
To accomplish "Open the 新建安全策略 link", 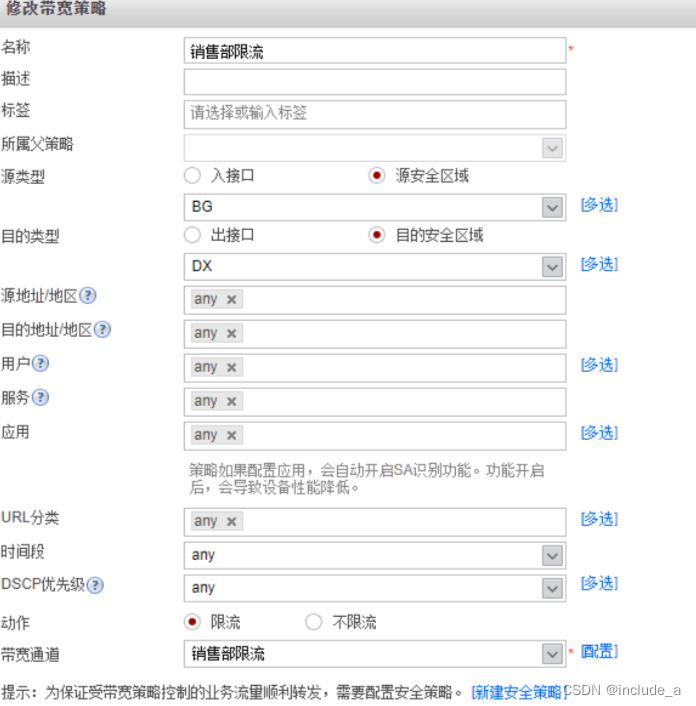I will [x=518, y=692].
